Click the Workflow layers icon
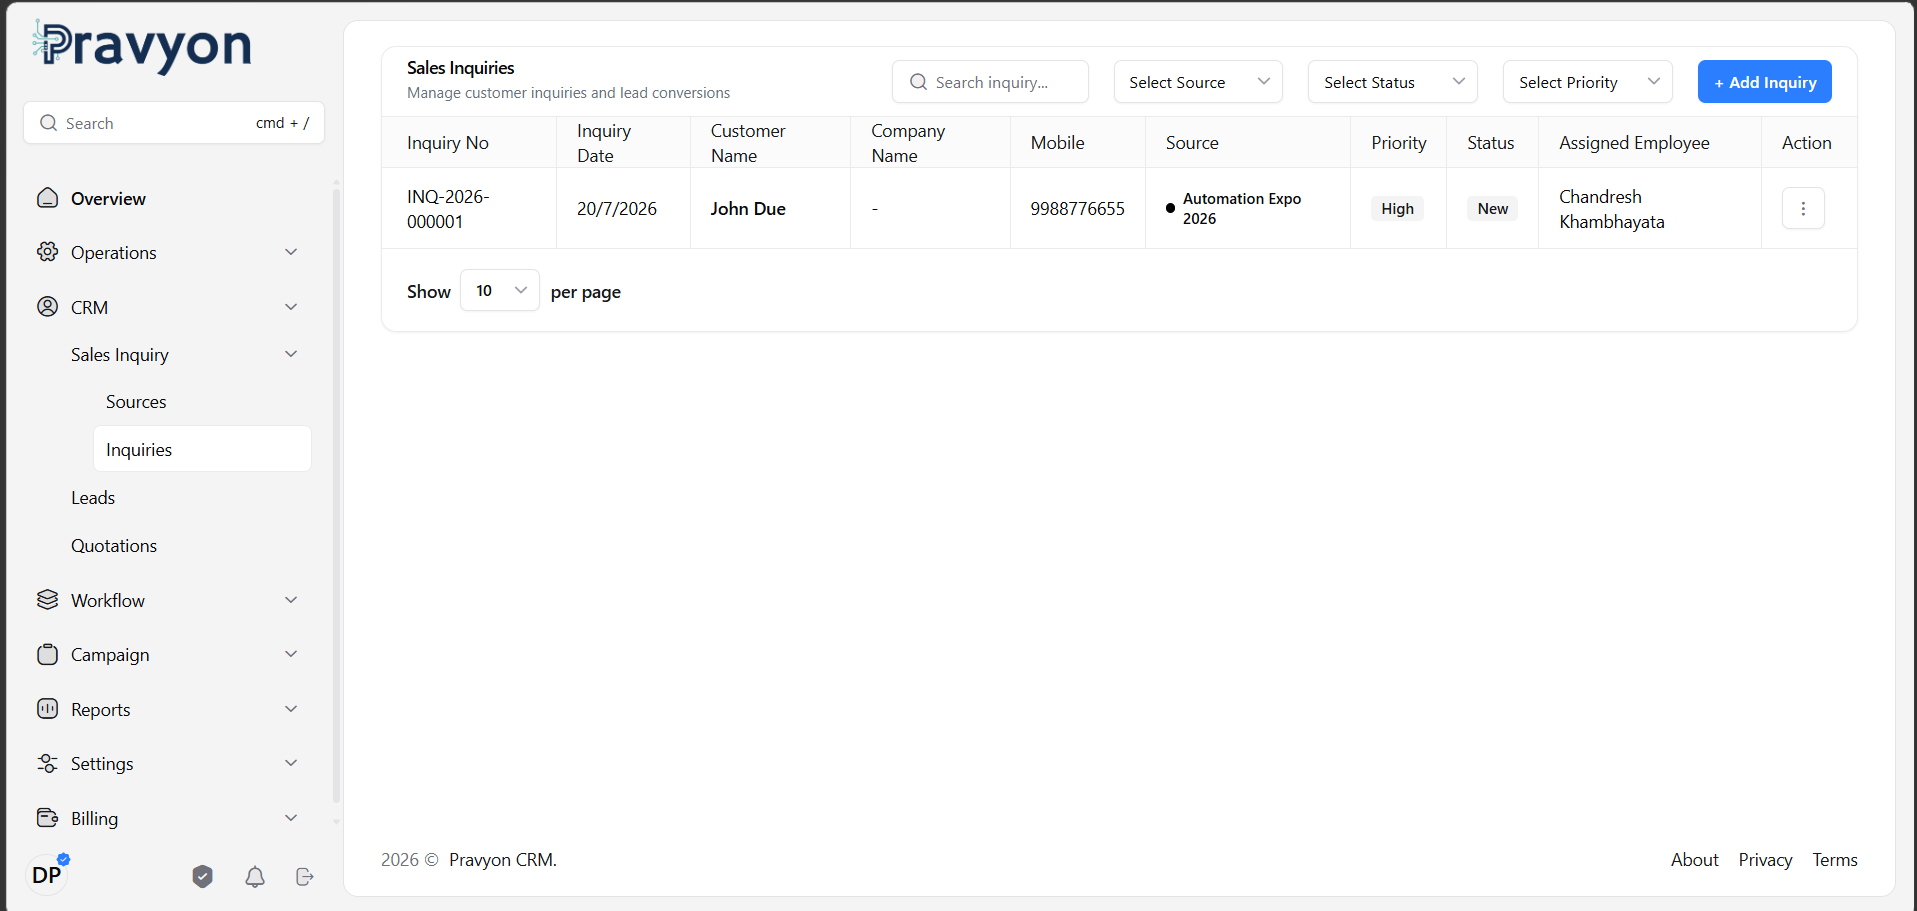This screenshot has width=1917, height=911. (x=47, y=600)
